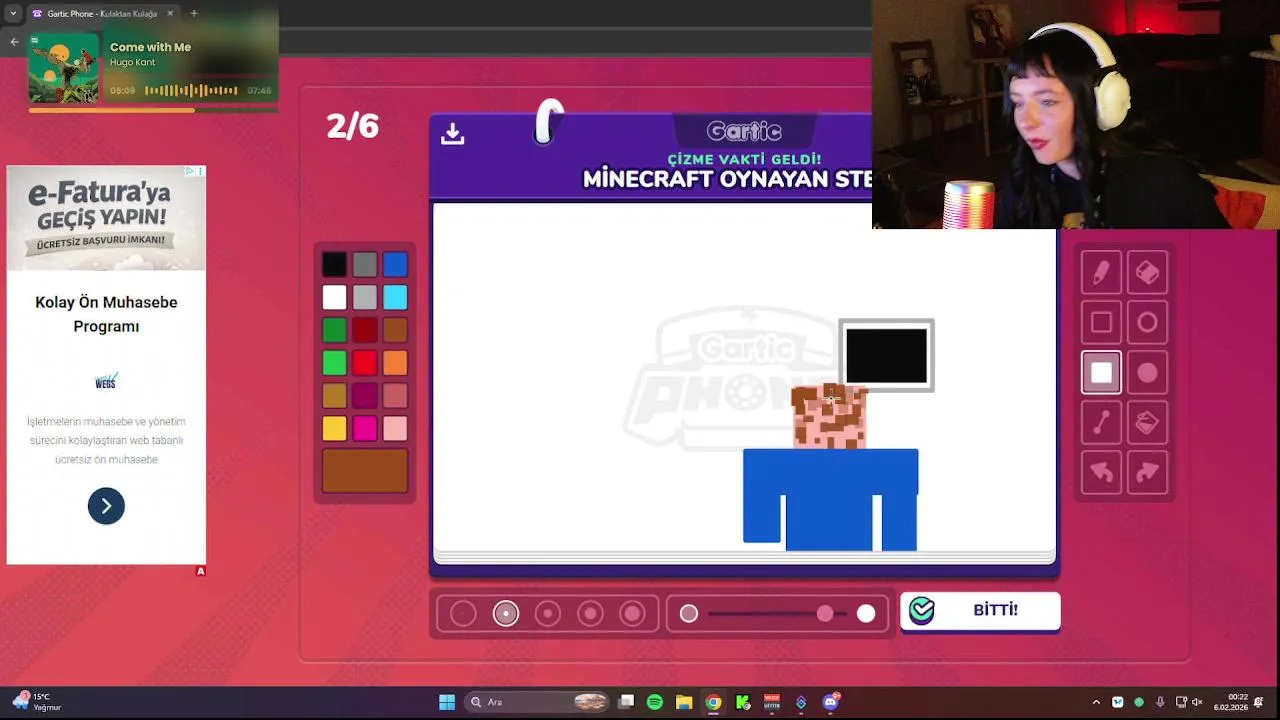Pick the bright red color swatch
The width and height of the screenshot is (1280, 720).
click(x=365, y=363)
